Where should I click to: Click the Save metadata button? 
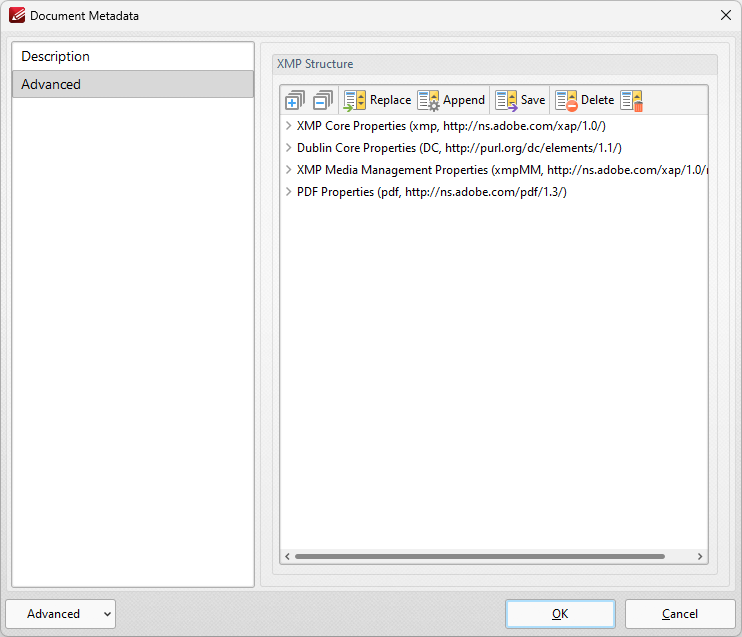point(520,100)
